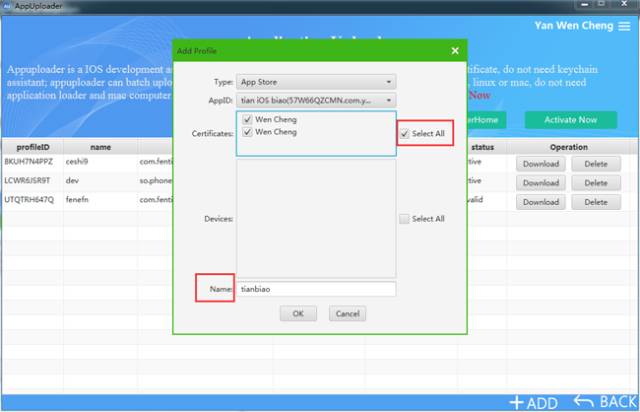Click the AppUploader title bar icon

click(x=7, y=6)
